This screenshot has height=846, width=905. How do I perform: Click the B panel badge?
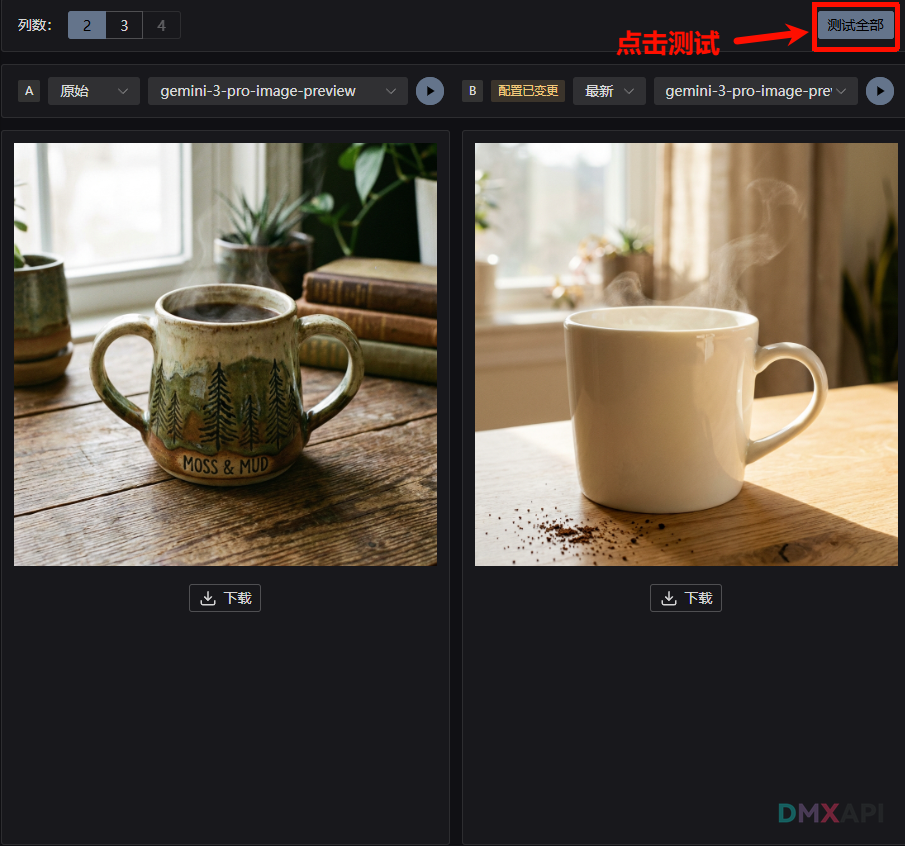pyautogui.click(x=473, y=91)
